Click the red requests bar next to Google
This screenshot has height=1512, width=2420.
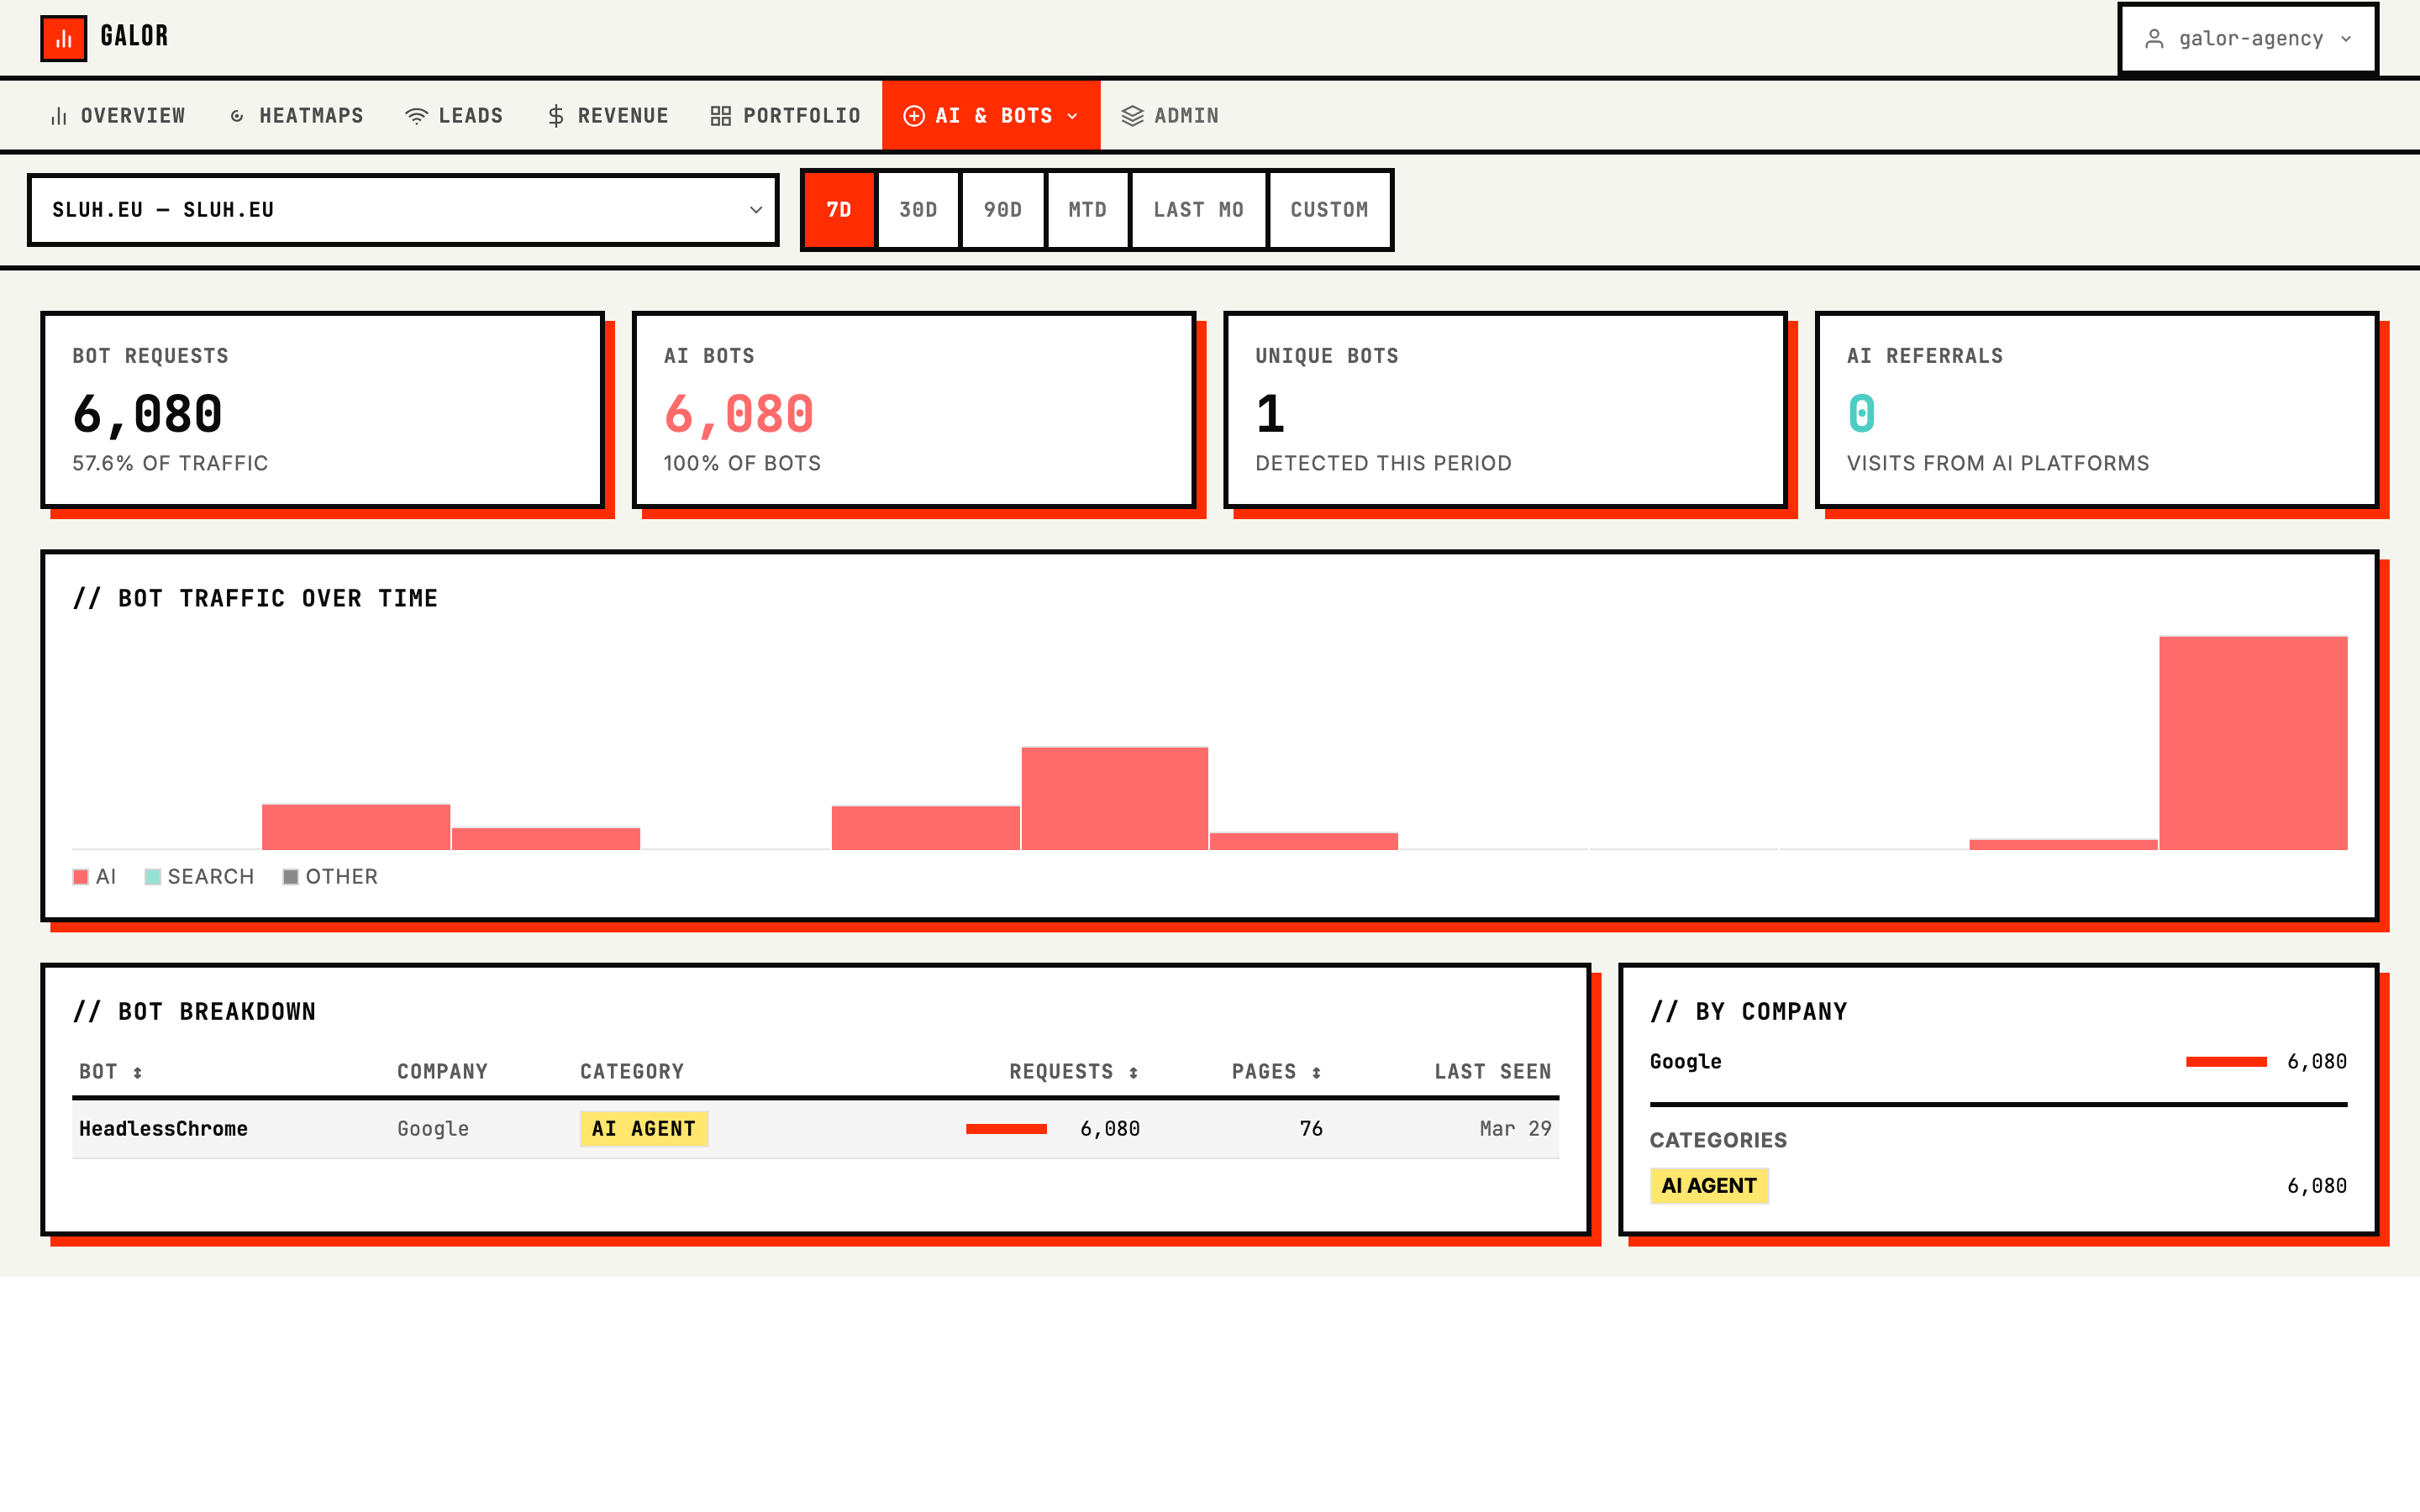2224,1061
